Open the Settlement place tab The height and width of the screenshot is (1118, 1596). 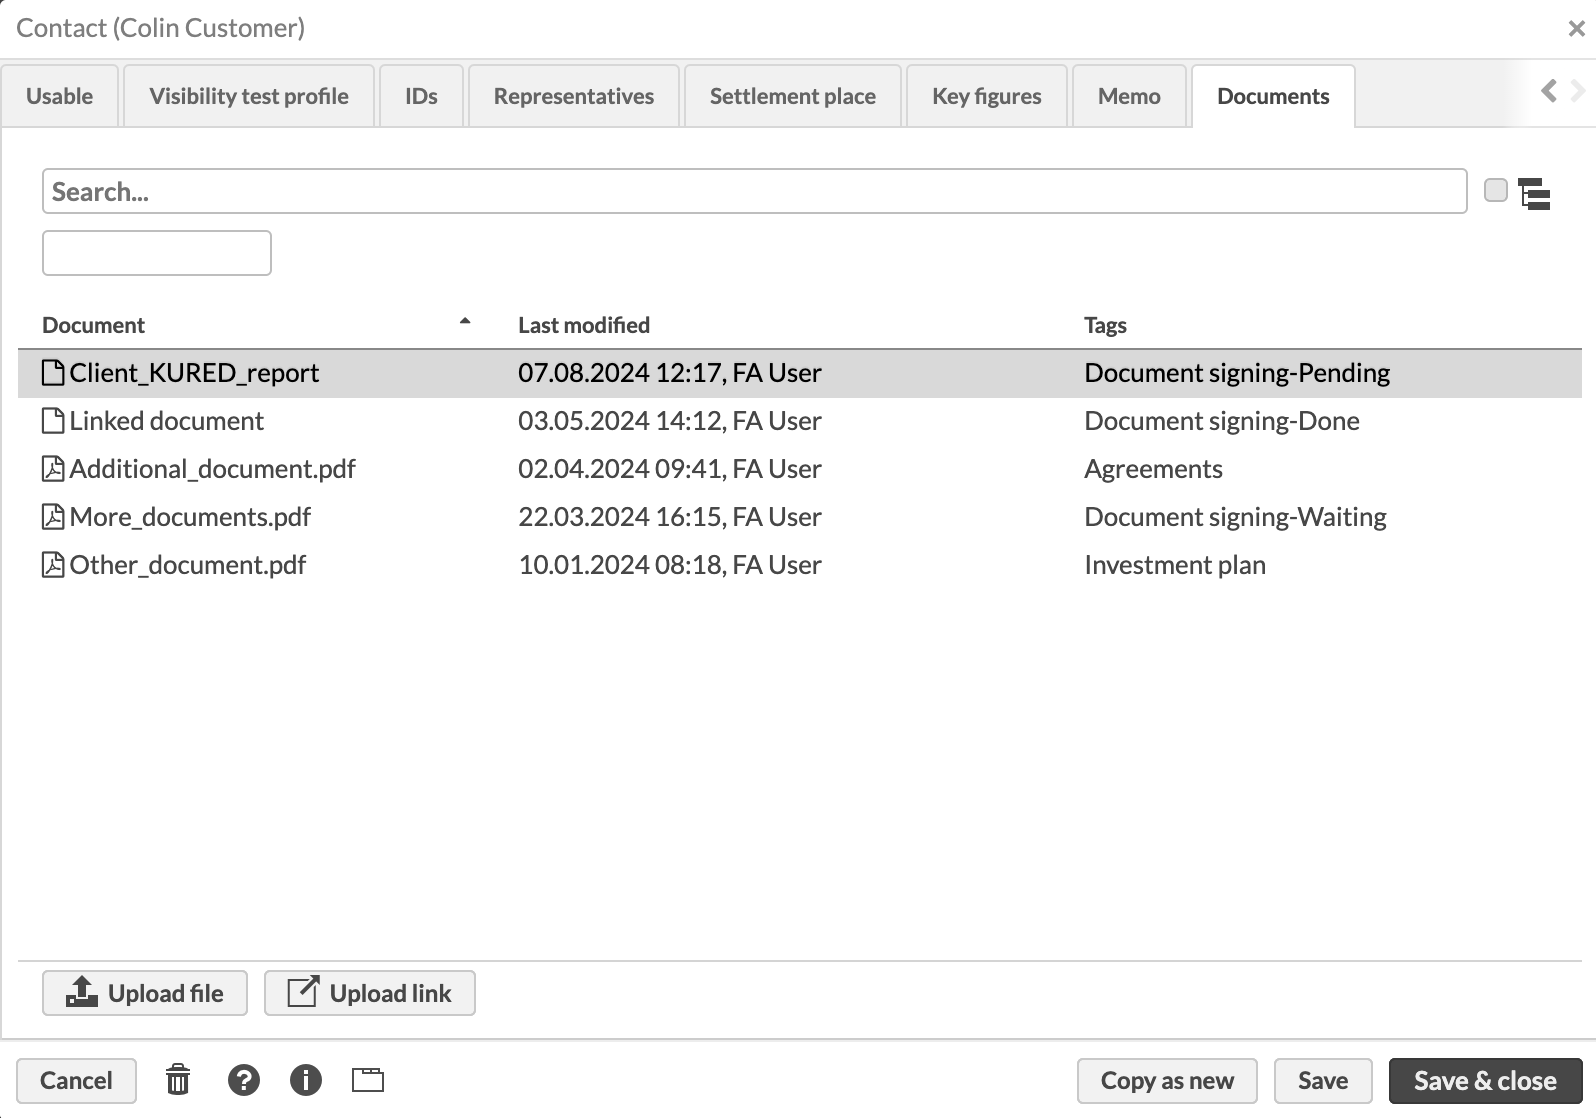pos(793,96)
